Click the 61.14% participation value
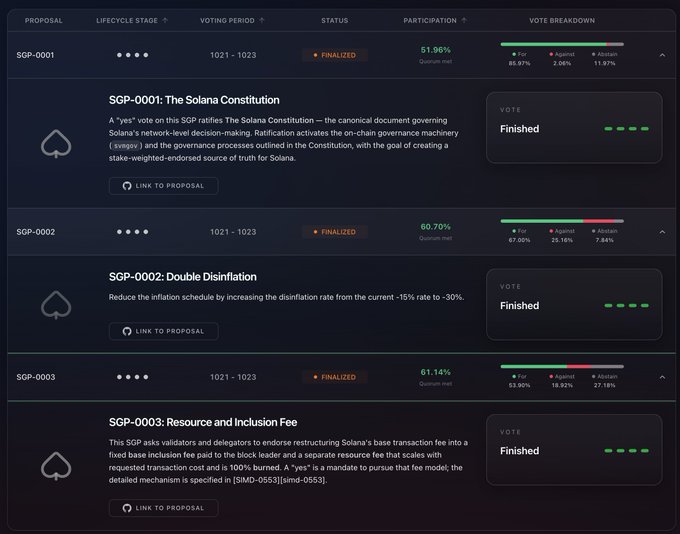Viewport: 680px width, 534px height. pos(435,372)
